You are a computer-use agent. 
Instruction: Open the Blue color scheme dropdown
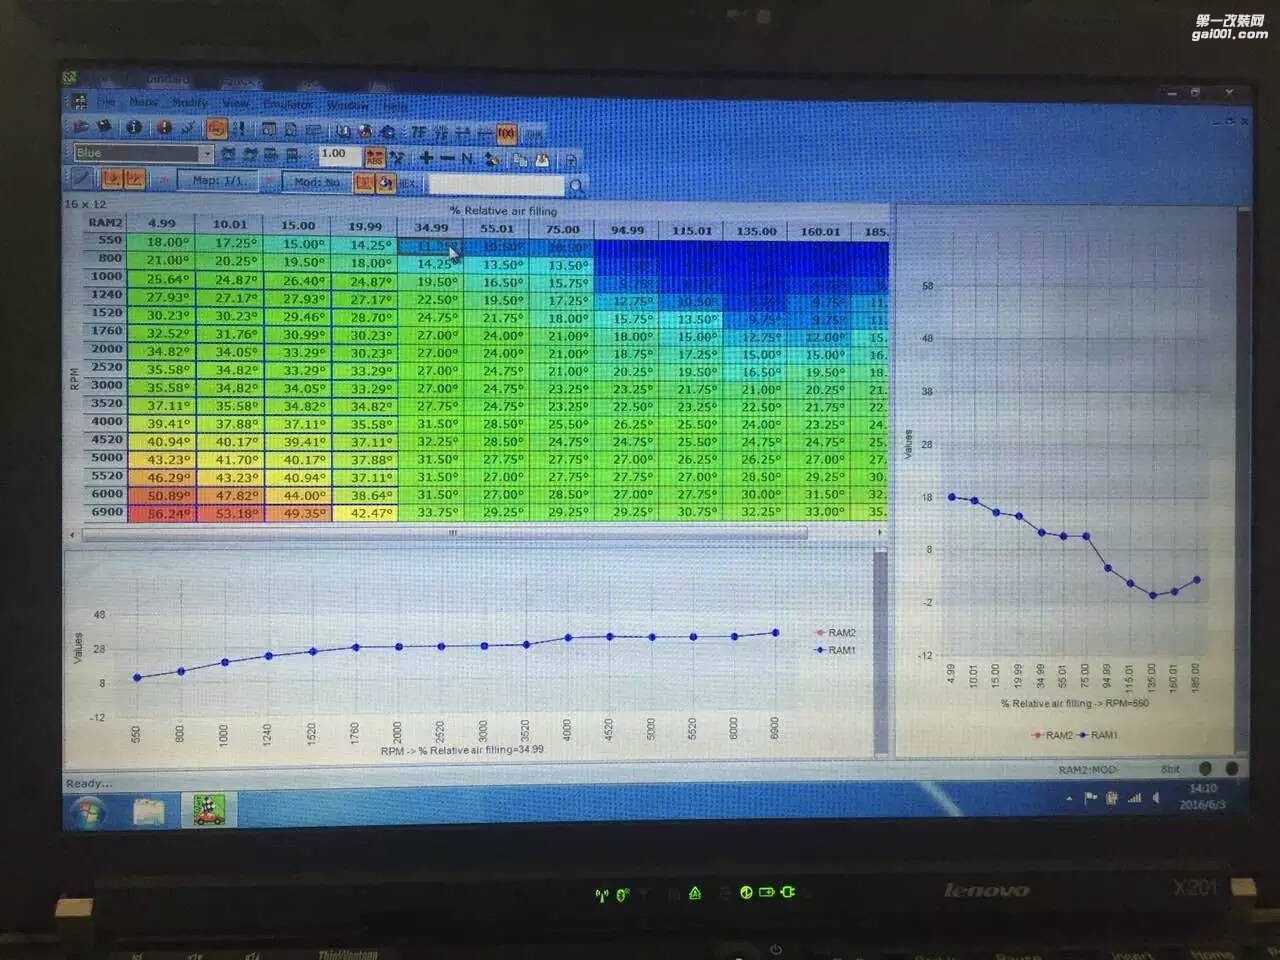[x=207, y=154]
